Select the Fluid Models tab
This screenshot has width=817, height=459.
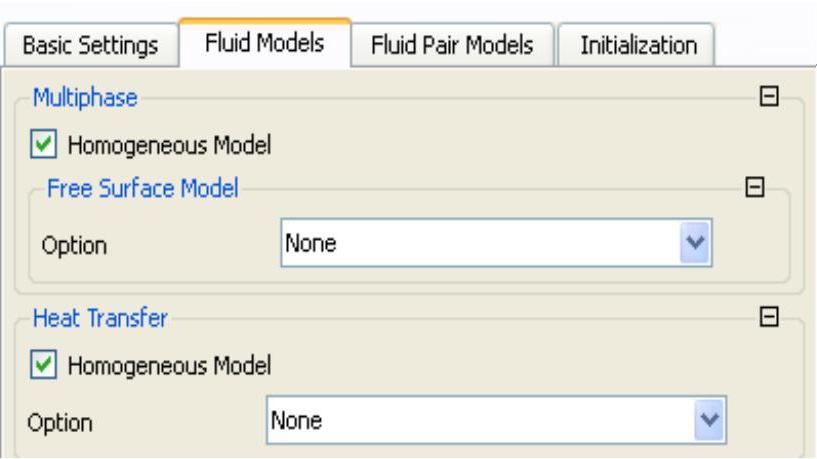(x=265, y=43)
